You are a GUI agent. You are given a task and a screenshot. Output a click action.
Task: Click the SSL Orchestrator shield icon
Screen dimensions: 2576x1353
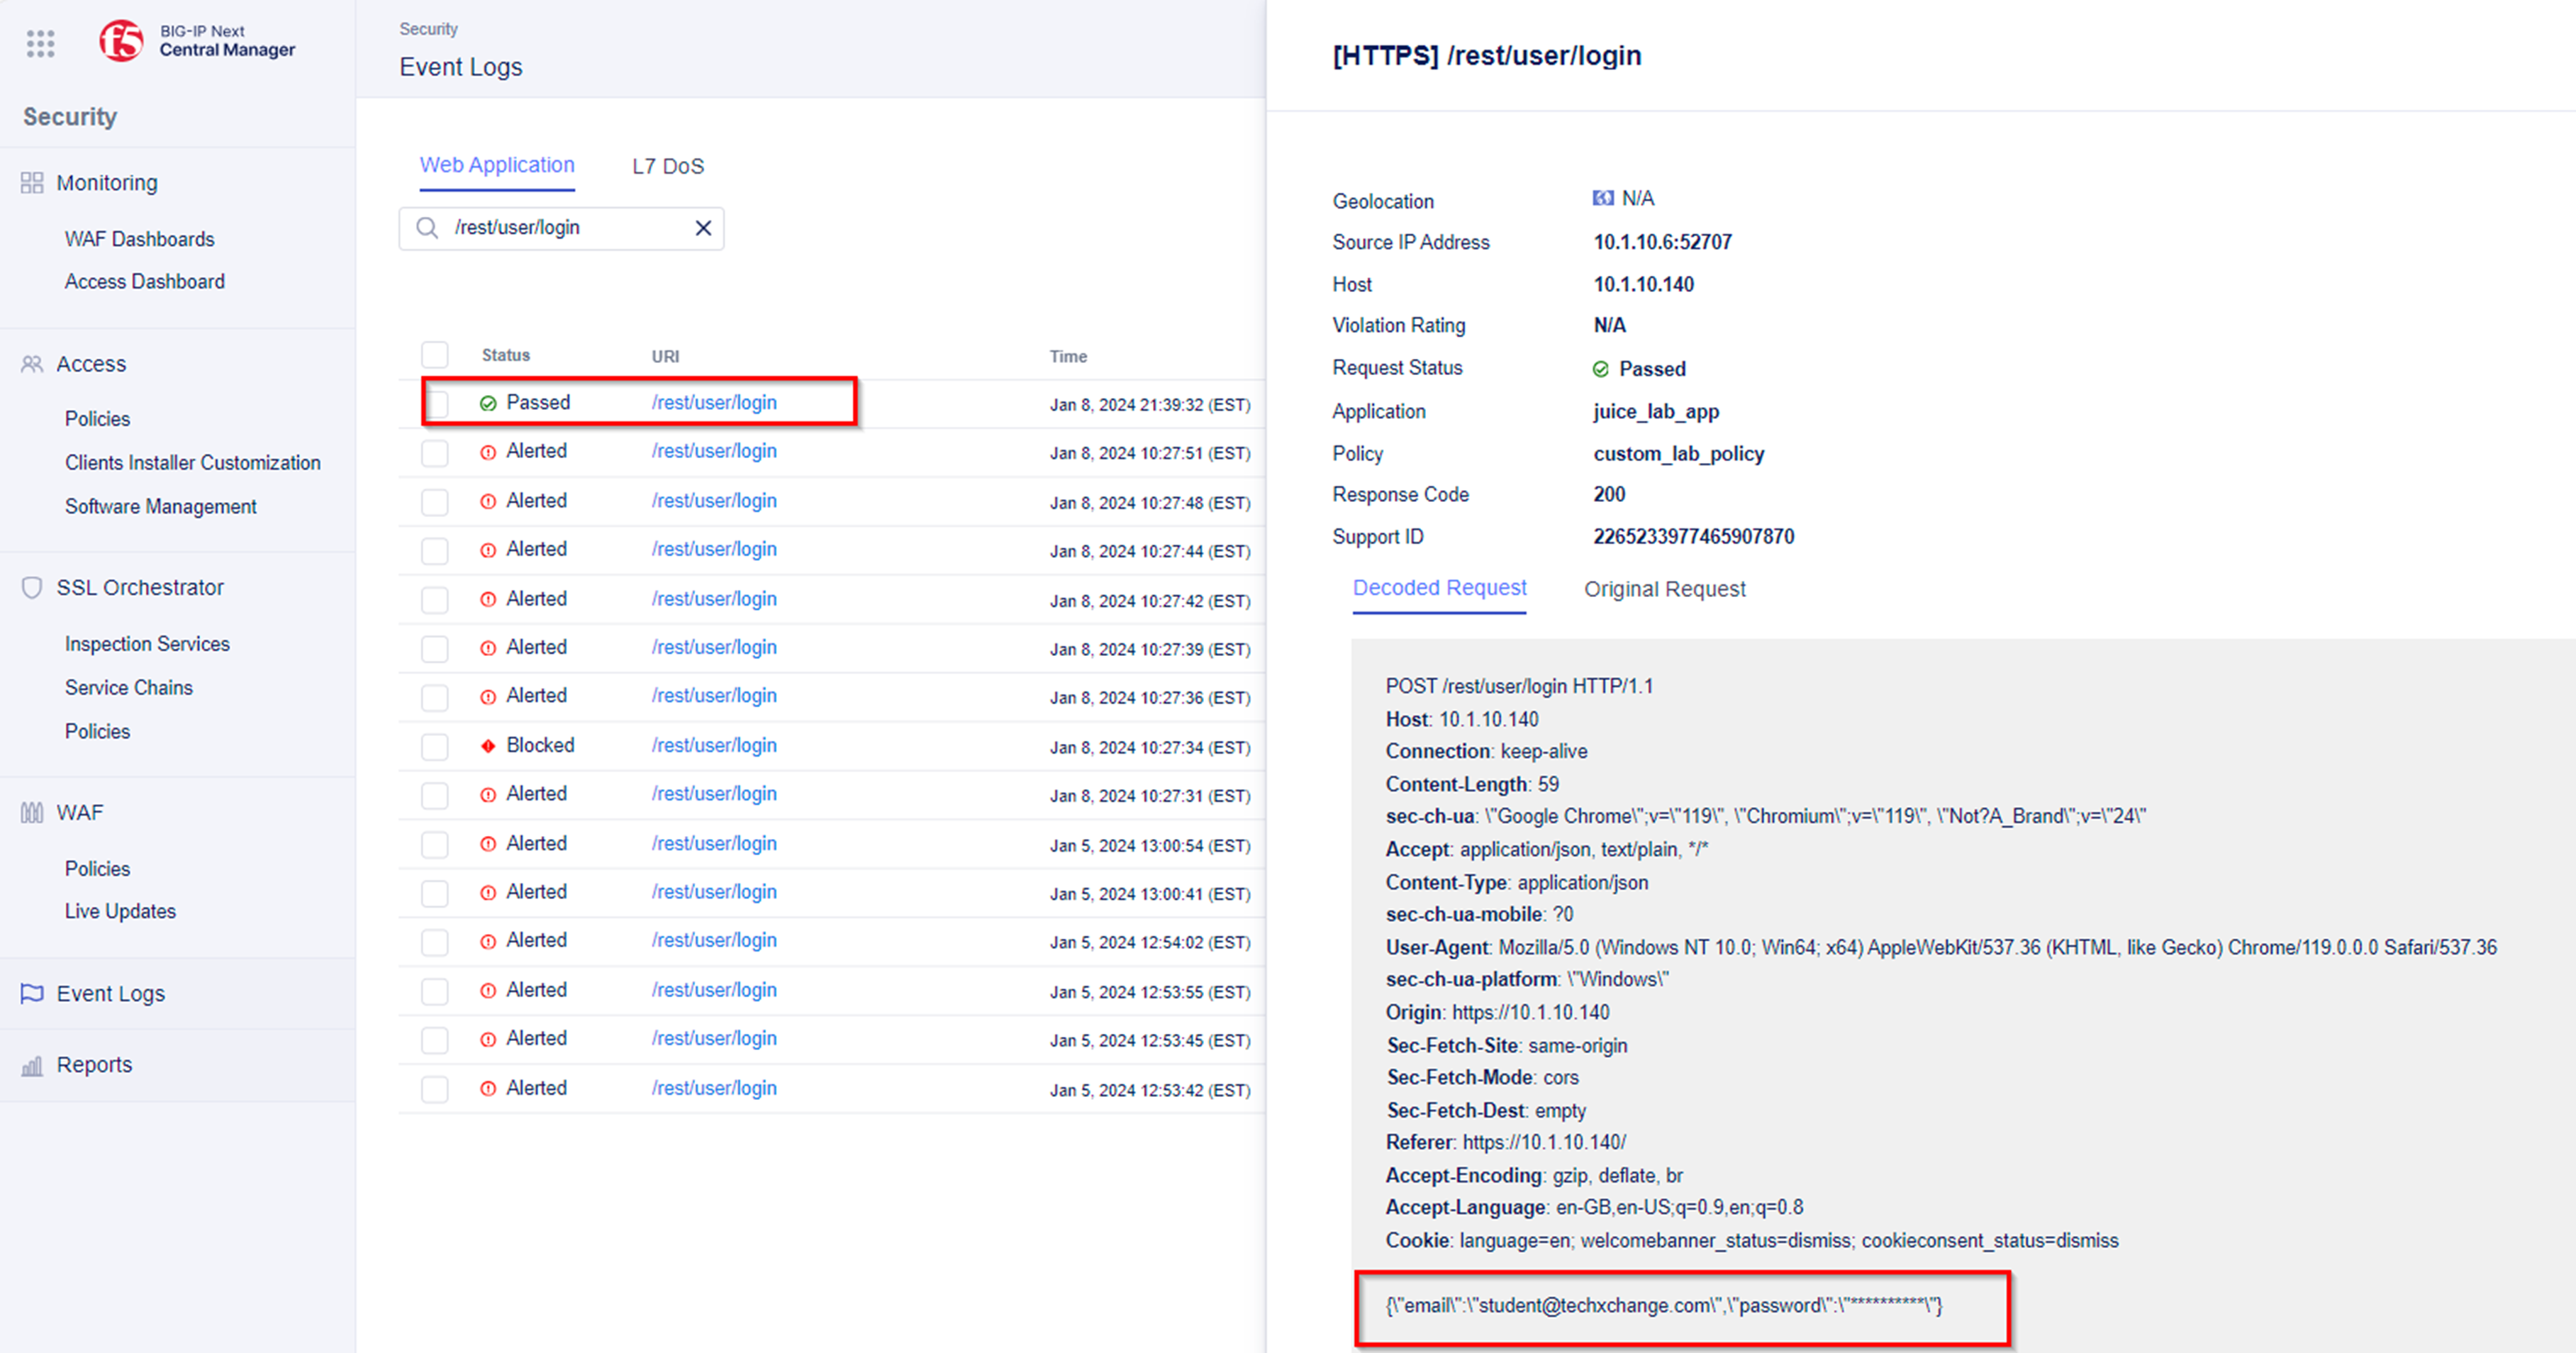pyautogui.click(x=32, y=587)
